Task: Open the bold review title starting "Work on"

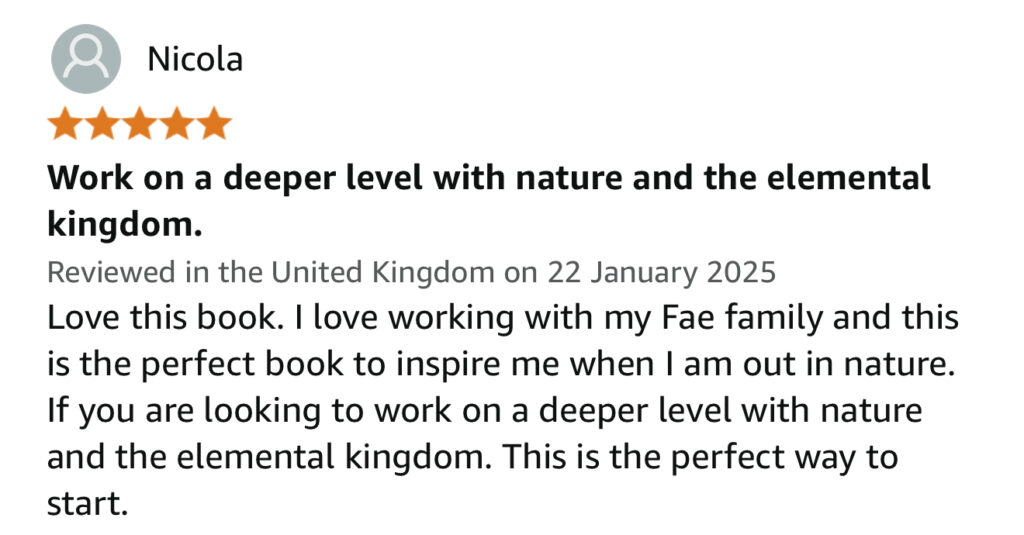Action: 488,201
